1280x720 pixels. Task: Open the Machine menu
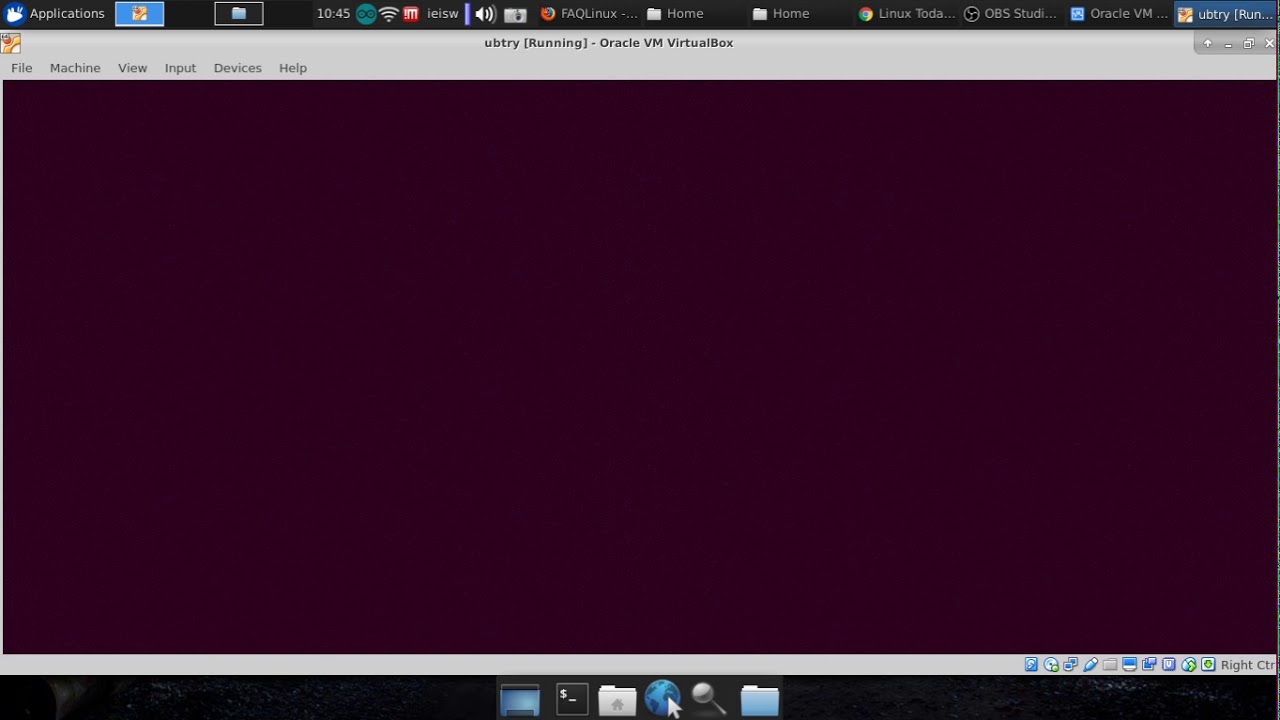point(75,67)
